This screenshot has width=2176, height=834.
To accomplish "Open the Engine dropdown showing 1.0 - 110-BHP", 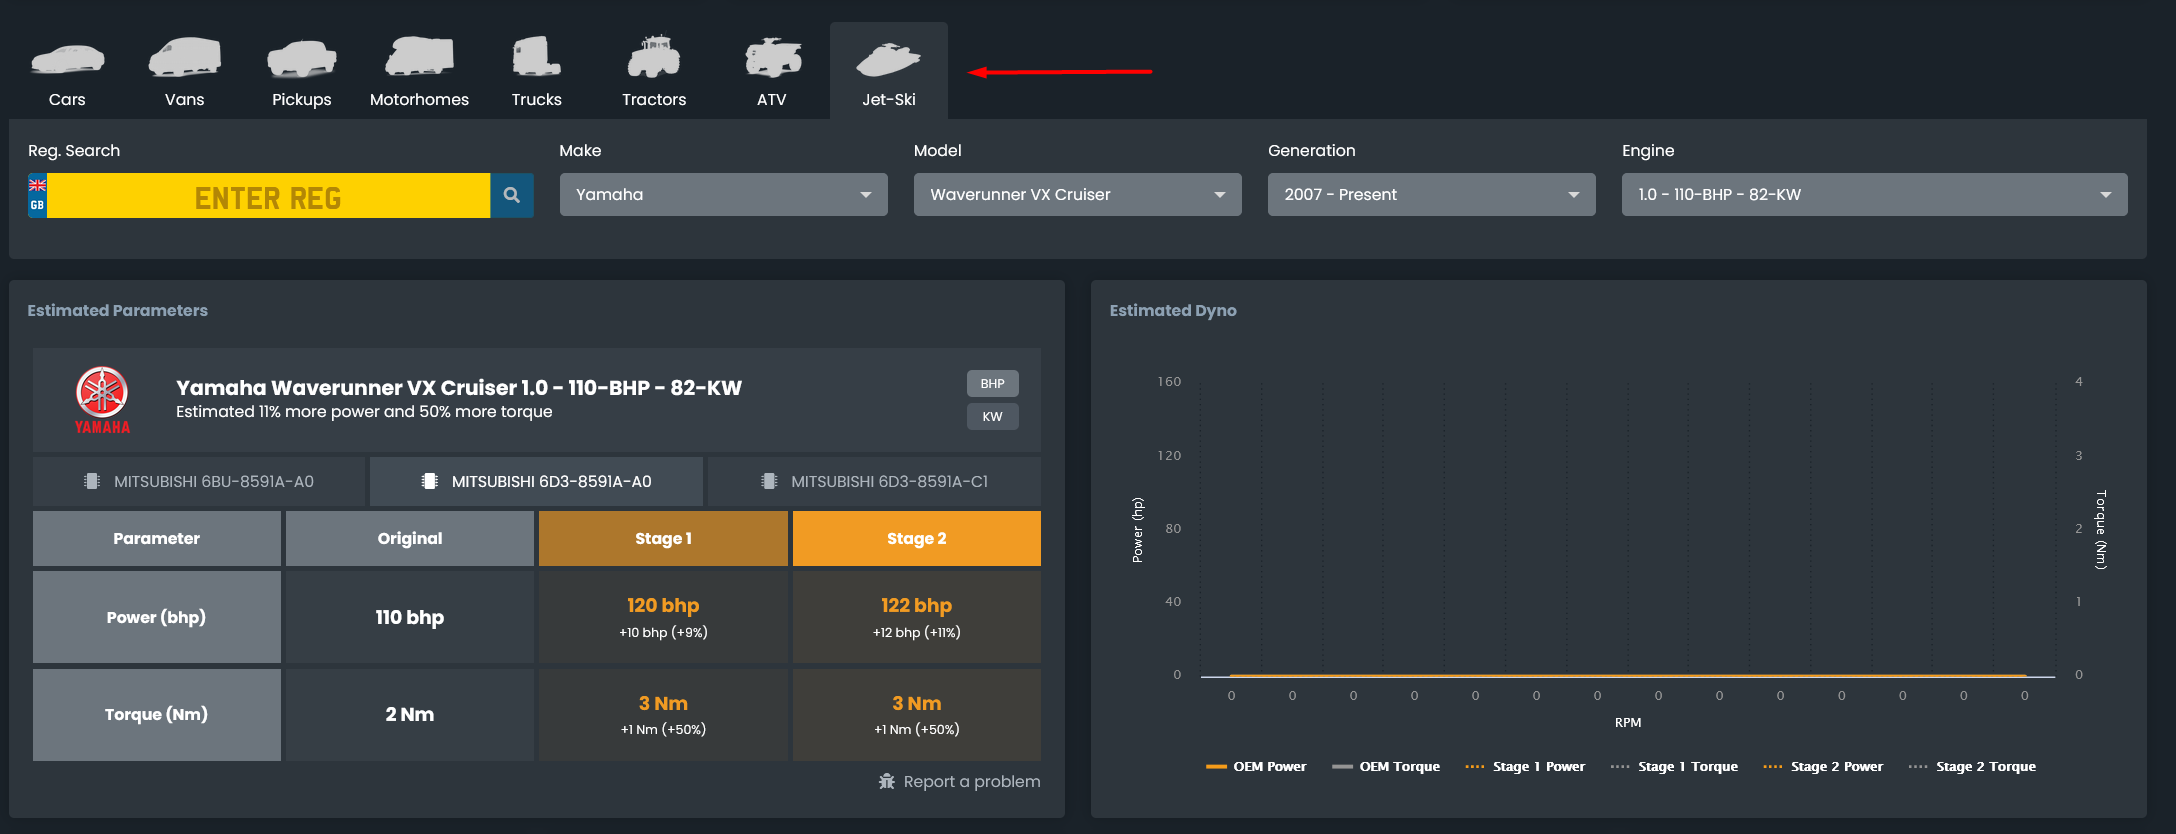I will pyautogui.click(x=1875, y=195).
